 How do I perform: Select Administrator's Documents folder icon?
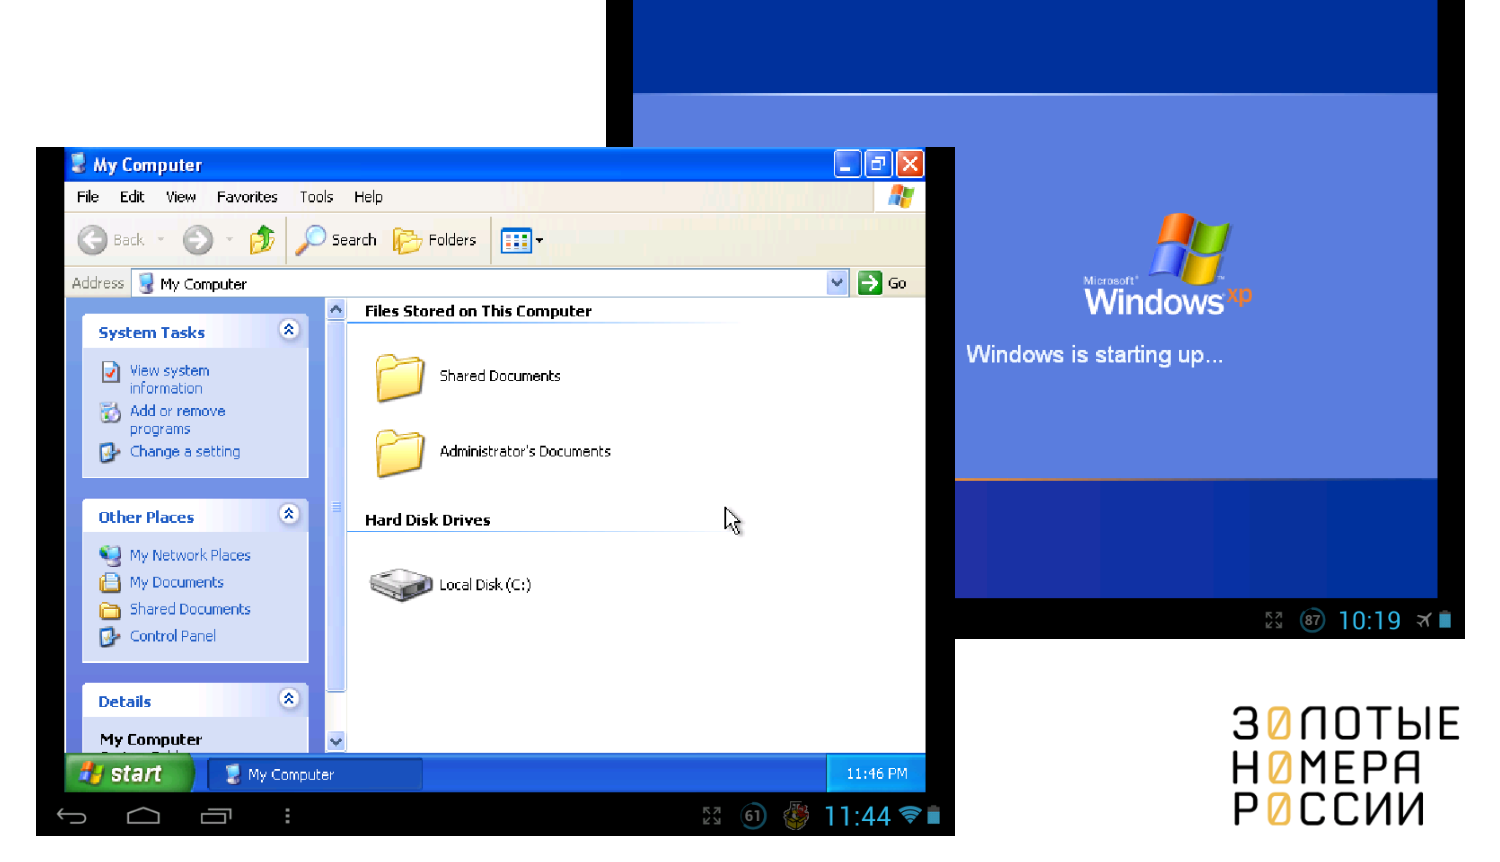[400, 453]
